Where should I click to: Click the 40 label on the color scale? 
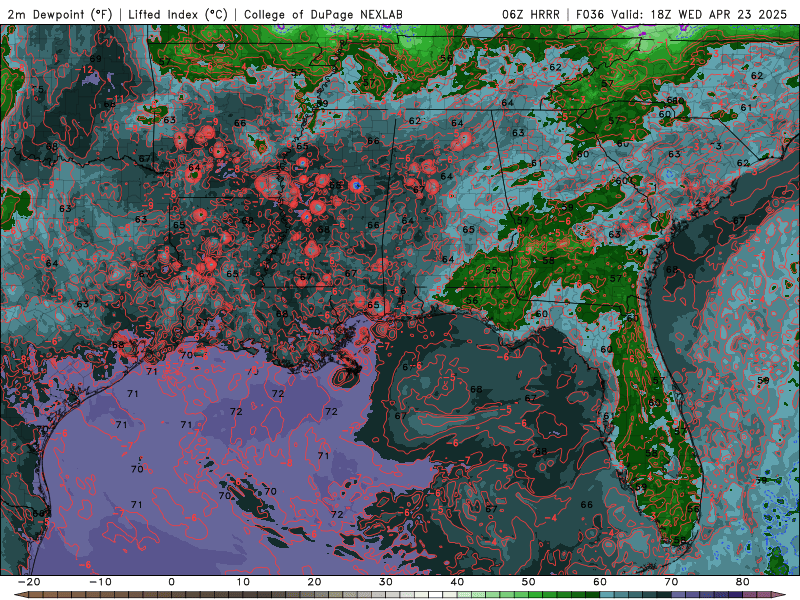pyautogui.click(x=457, y=582)
